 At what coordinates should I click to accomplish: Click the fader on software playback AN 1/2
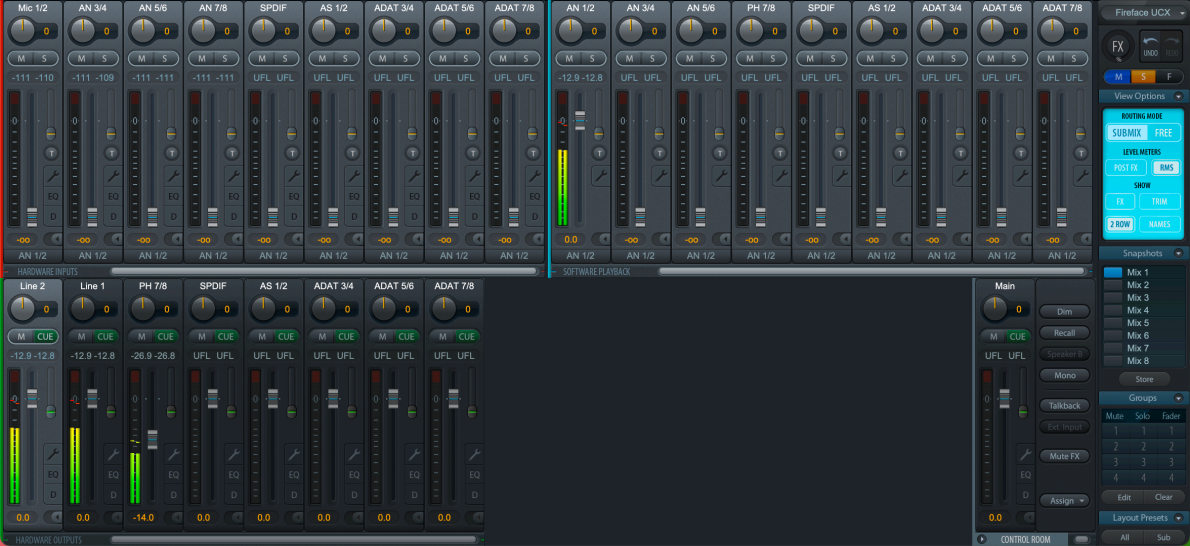581,120
